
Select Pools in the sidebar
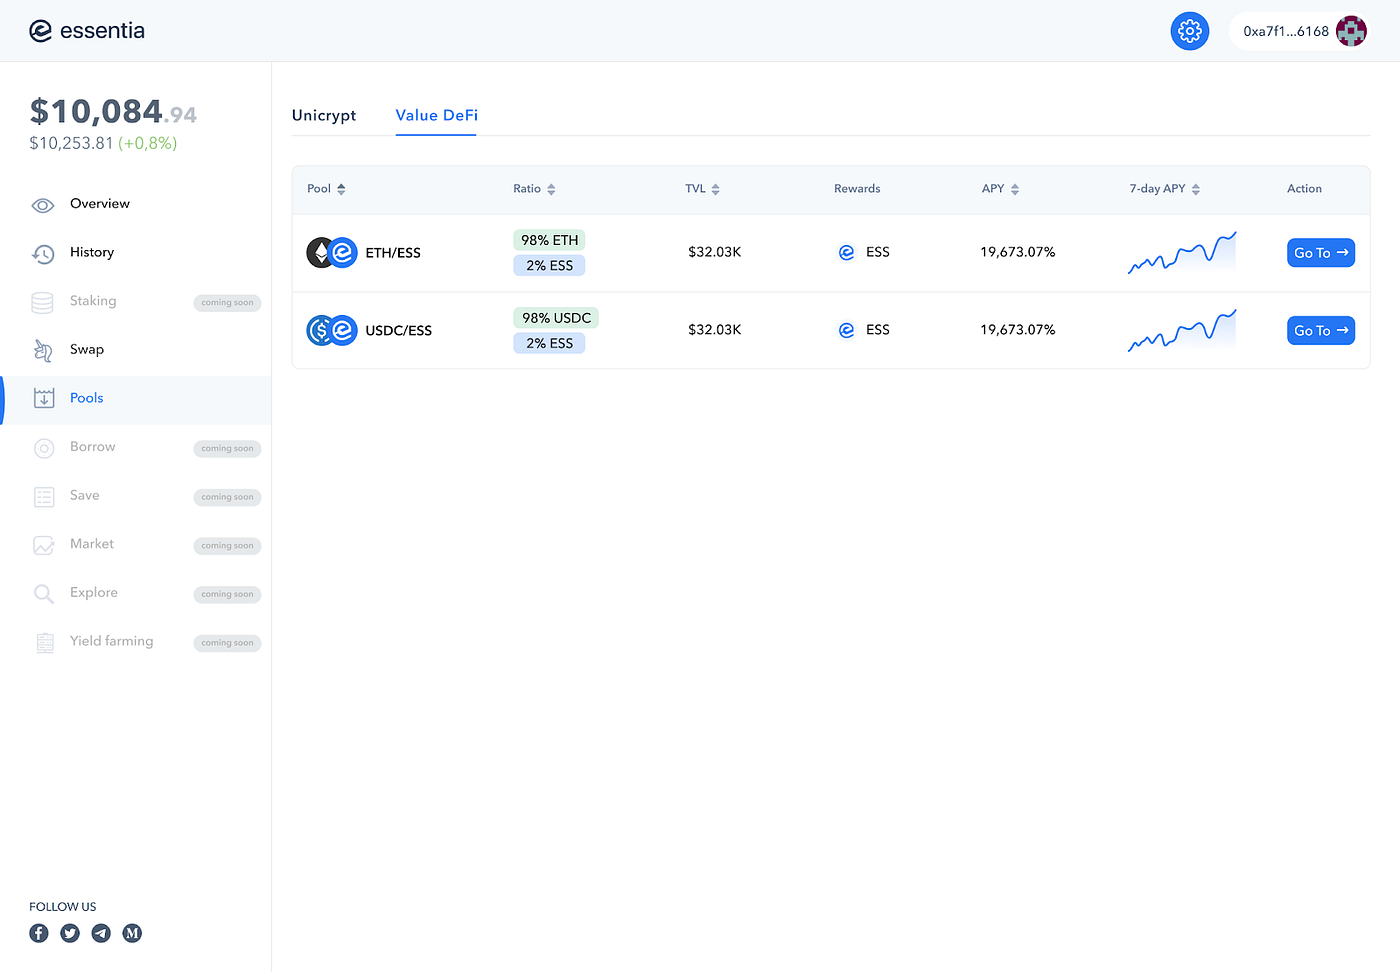tap(136, 398)
